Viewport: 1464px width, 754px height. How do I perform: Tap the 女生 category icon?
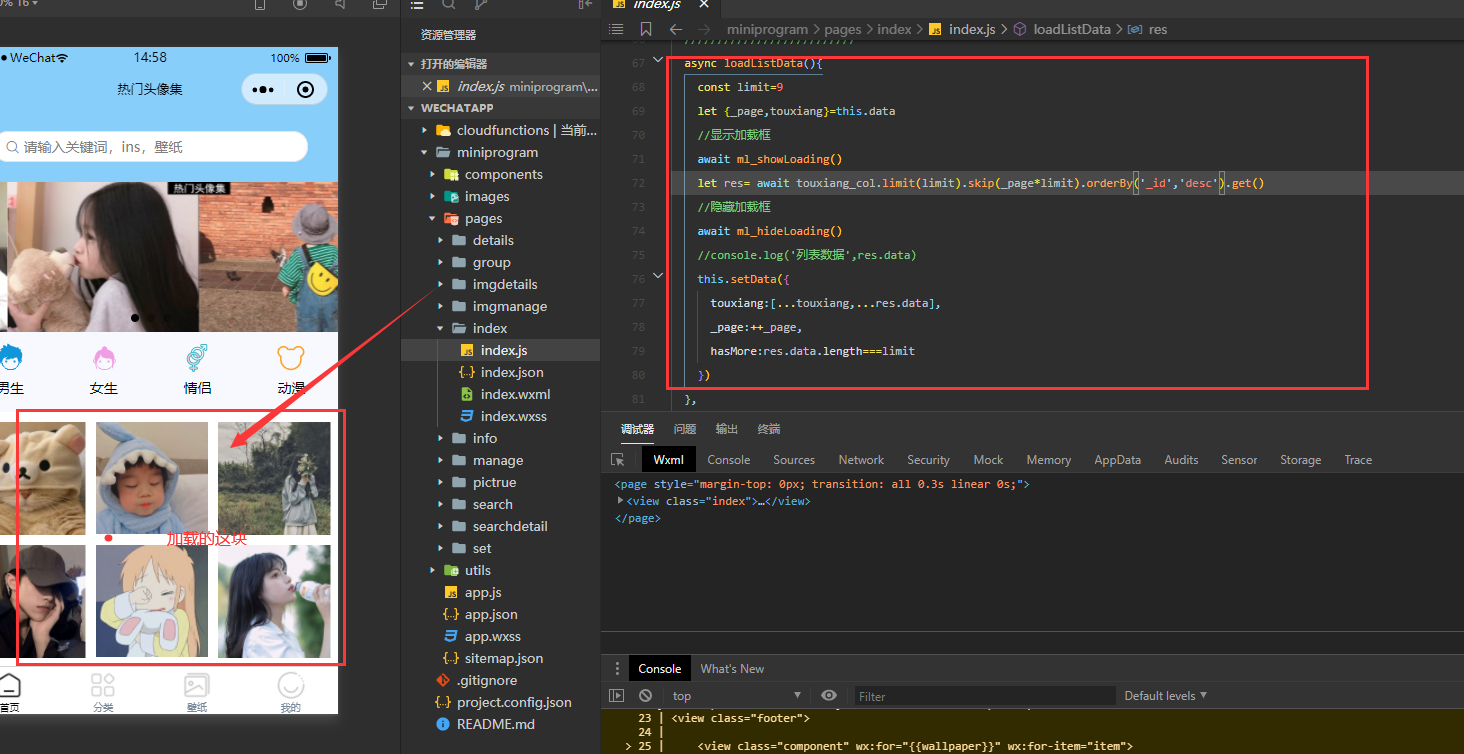[104, 358]
